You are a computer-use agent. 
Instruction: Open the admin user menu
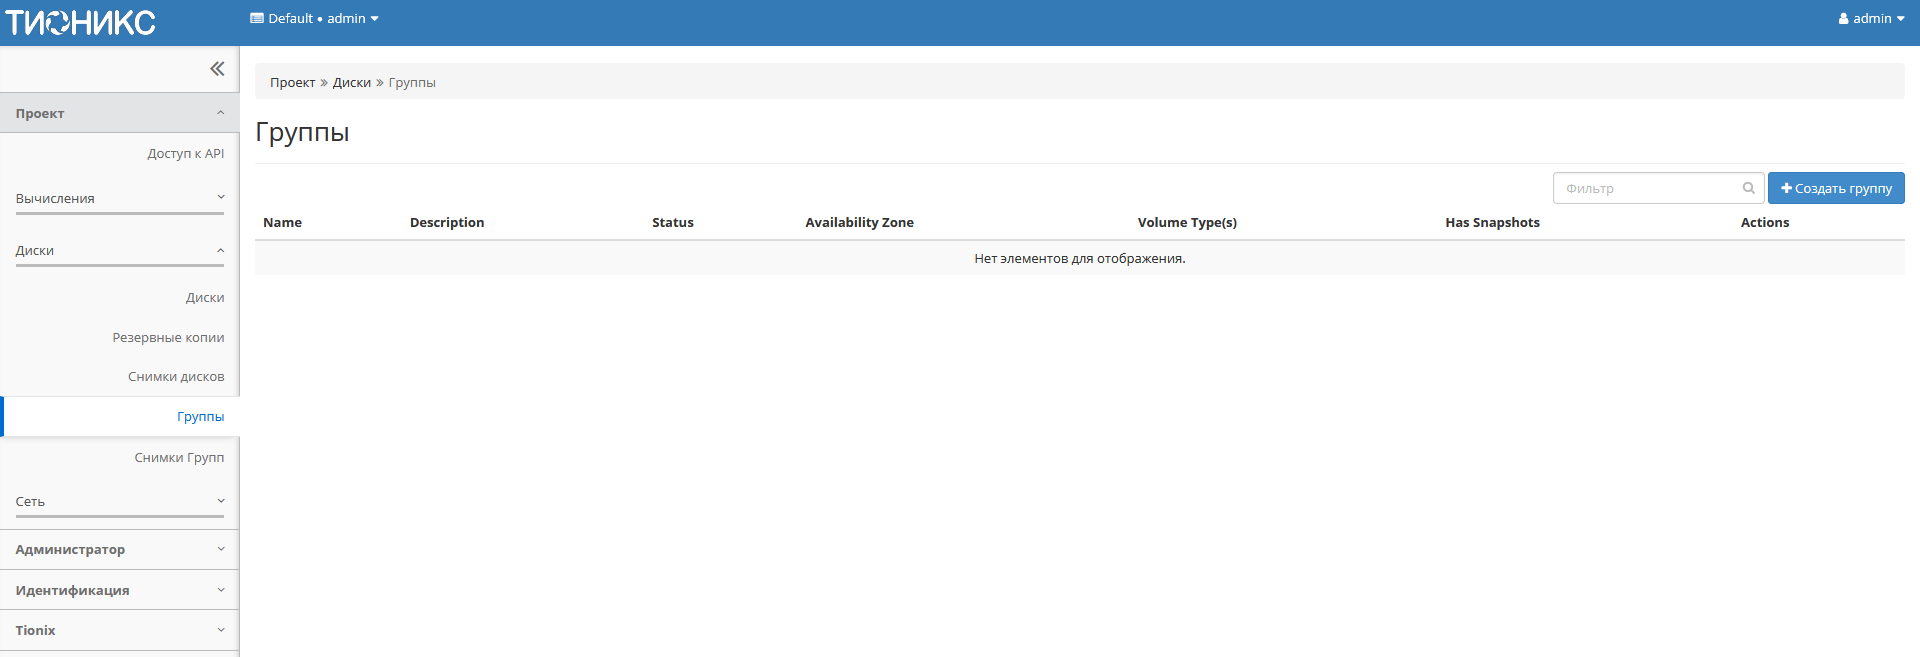[x=1871, y=19]
